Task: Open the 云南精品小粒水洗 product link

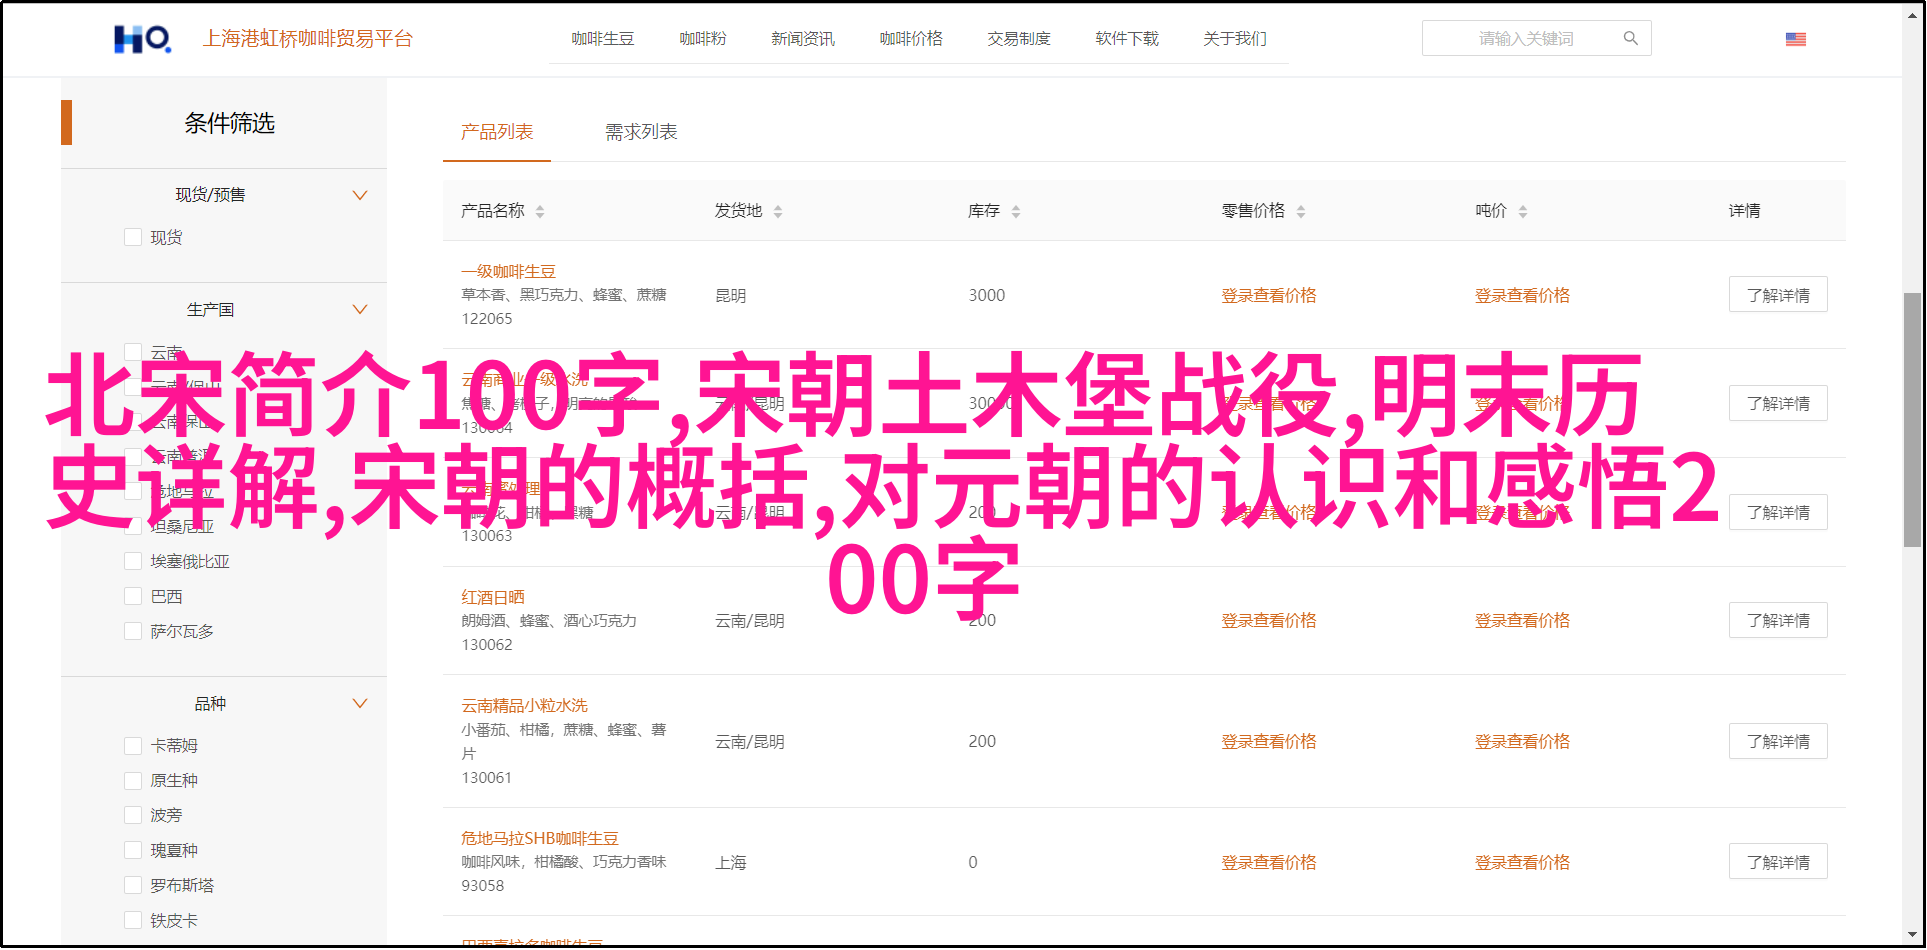Action: click(524, 706)
